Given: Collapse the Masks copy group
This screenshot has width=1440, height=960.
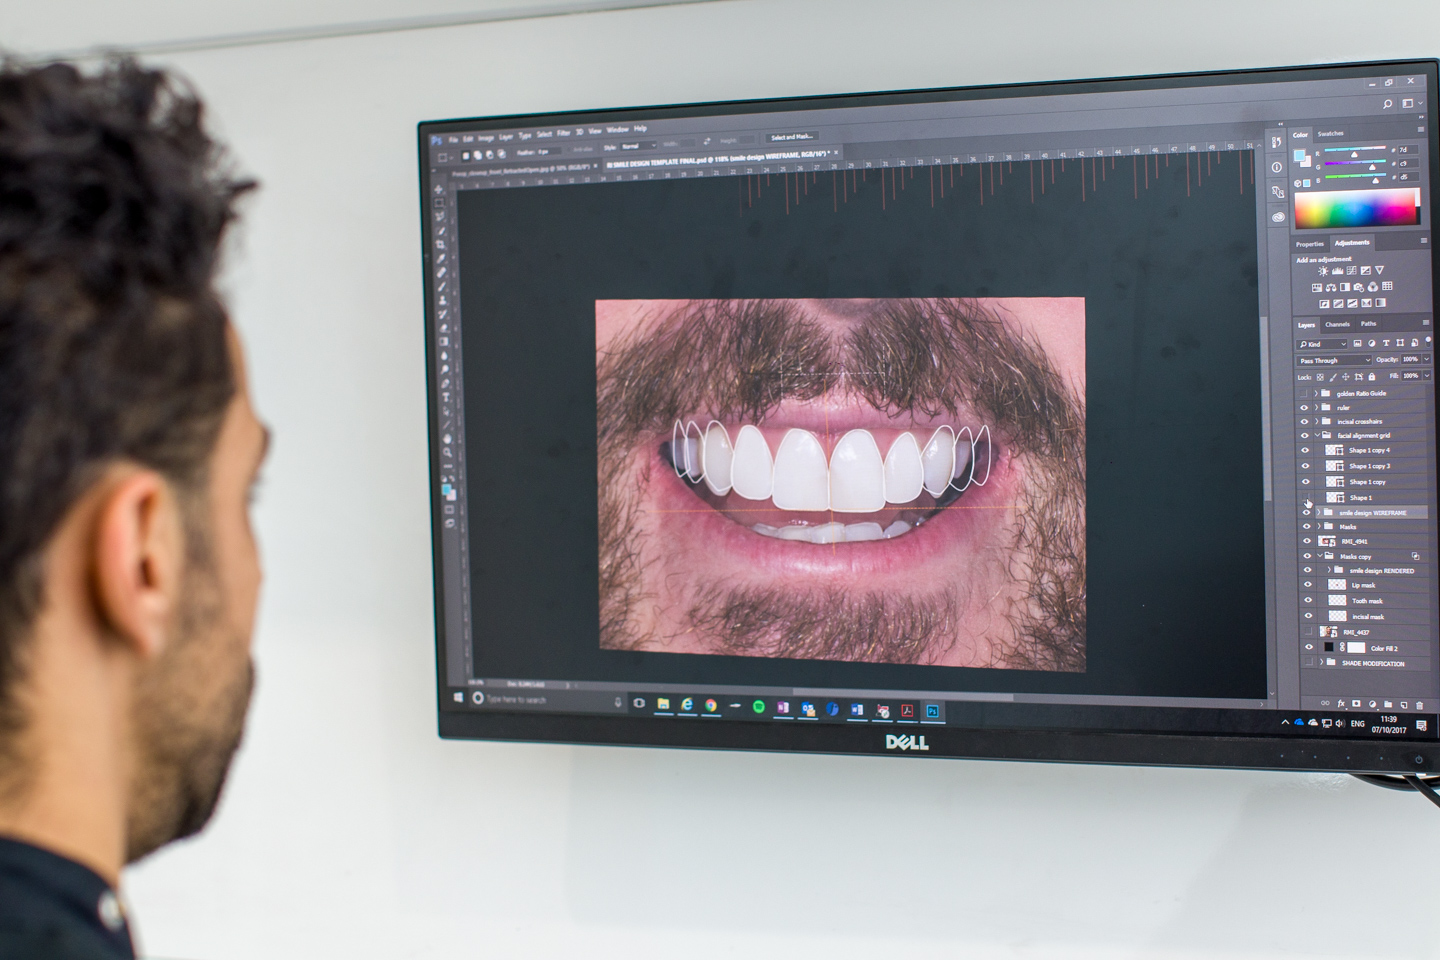Looking at the screenshot, I should tap(1319, 556).
